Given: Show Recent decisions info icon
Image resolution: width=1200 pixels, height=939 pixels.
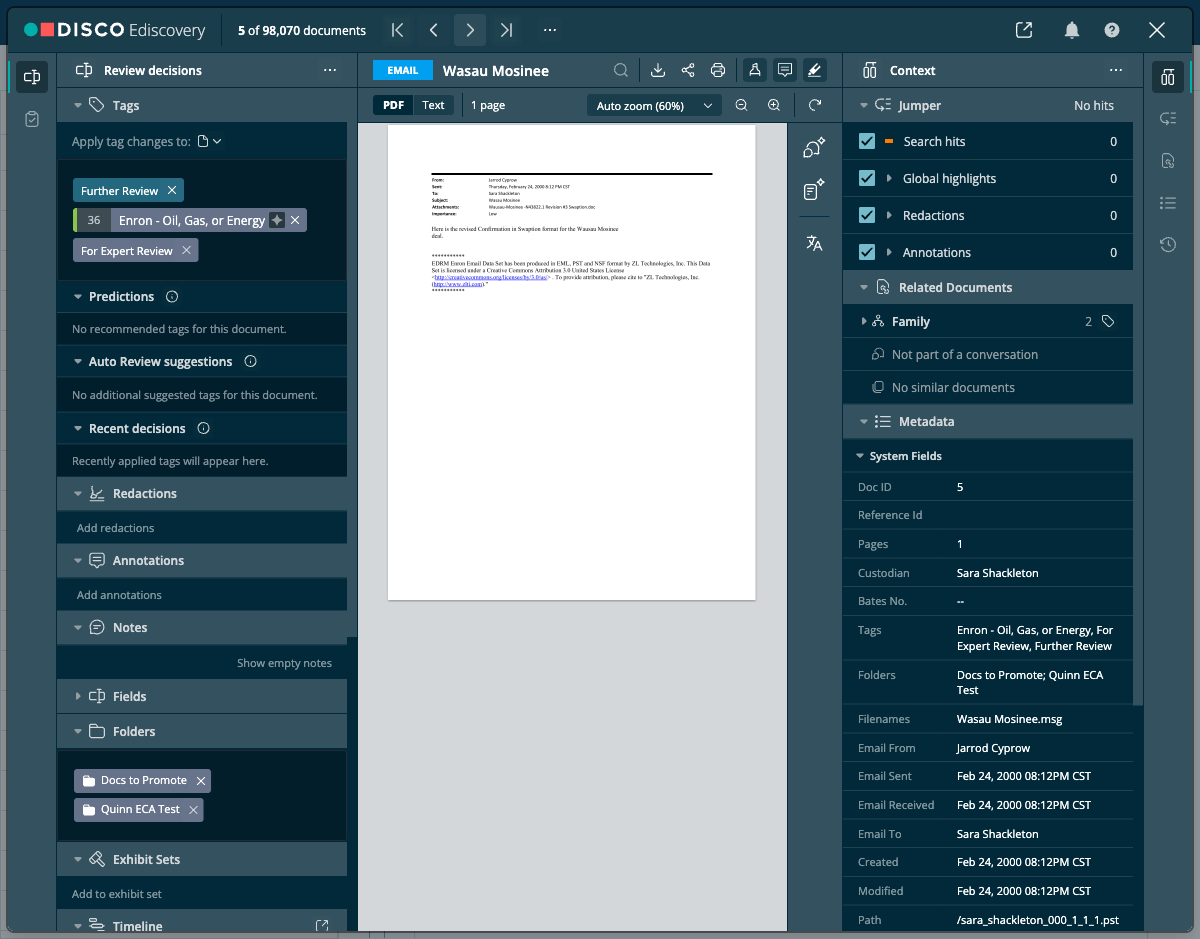Looking at the screenshot, I should coord(204,428).
